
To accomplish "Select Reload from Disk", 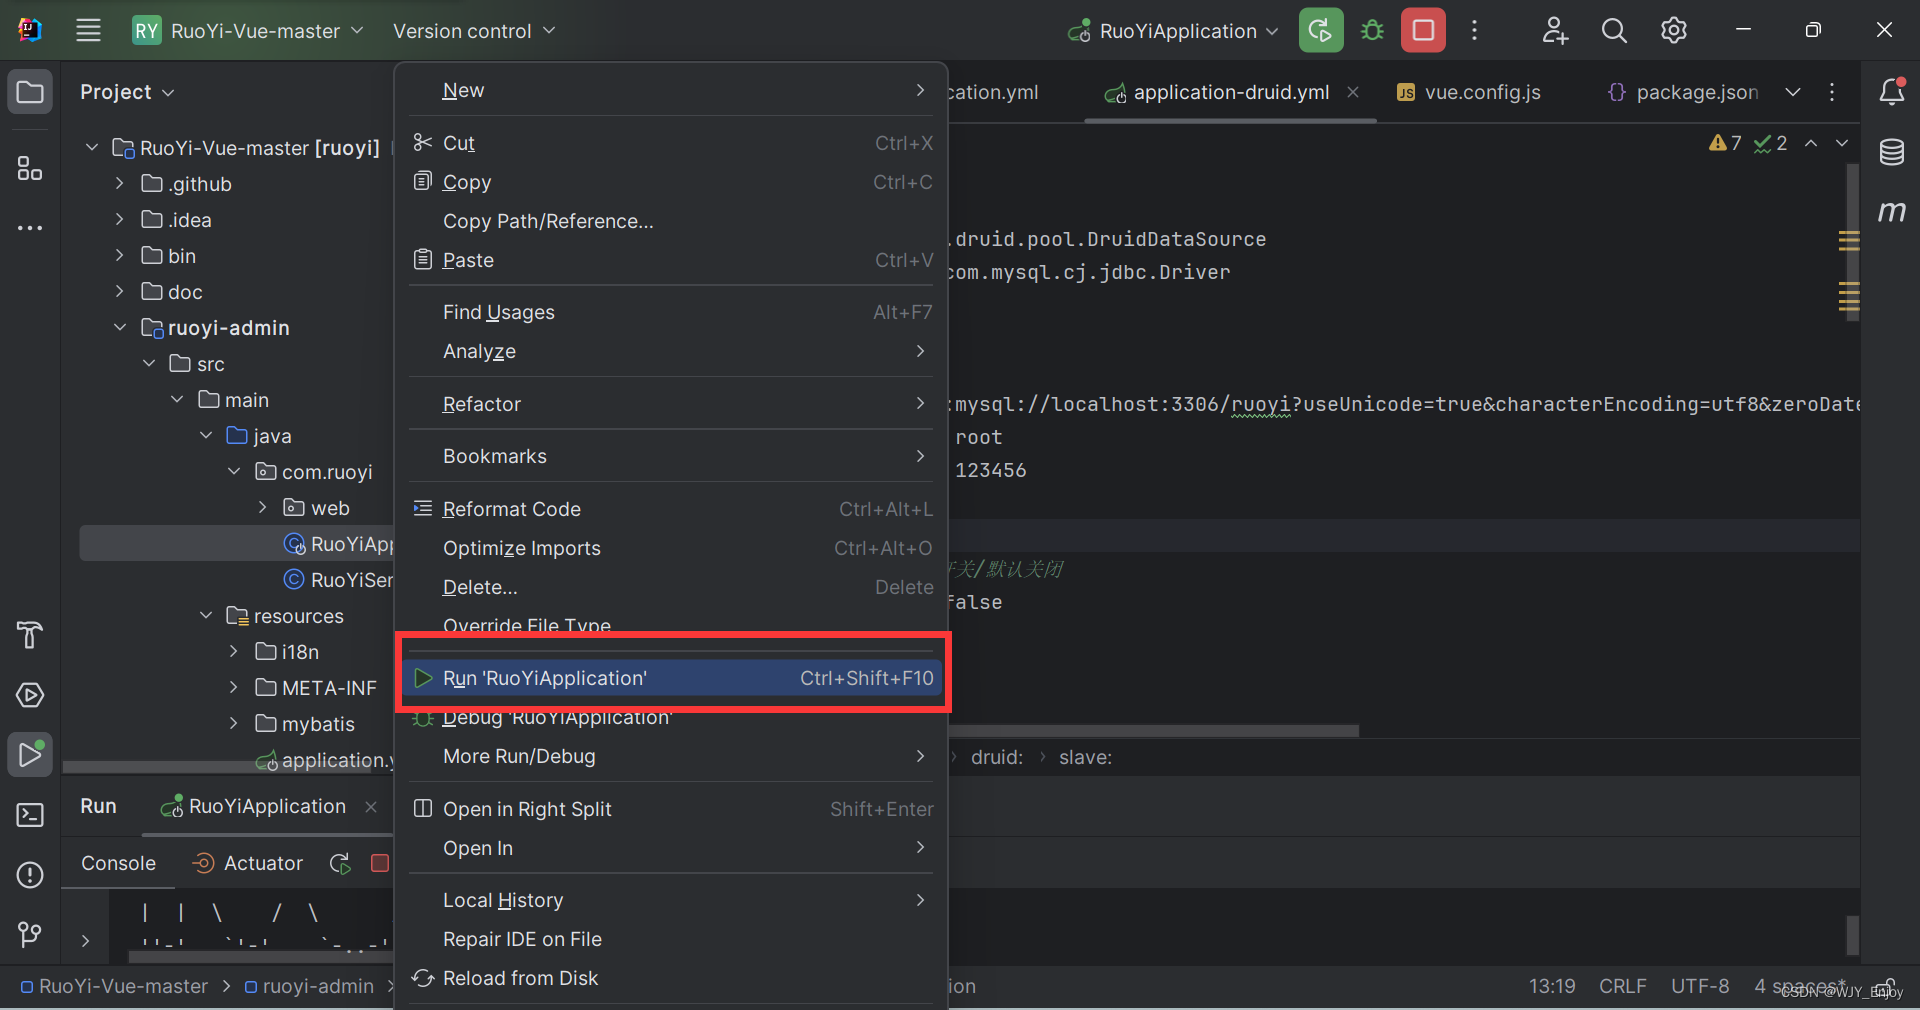I will pyautogui.click(x=672, y=978).
